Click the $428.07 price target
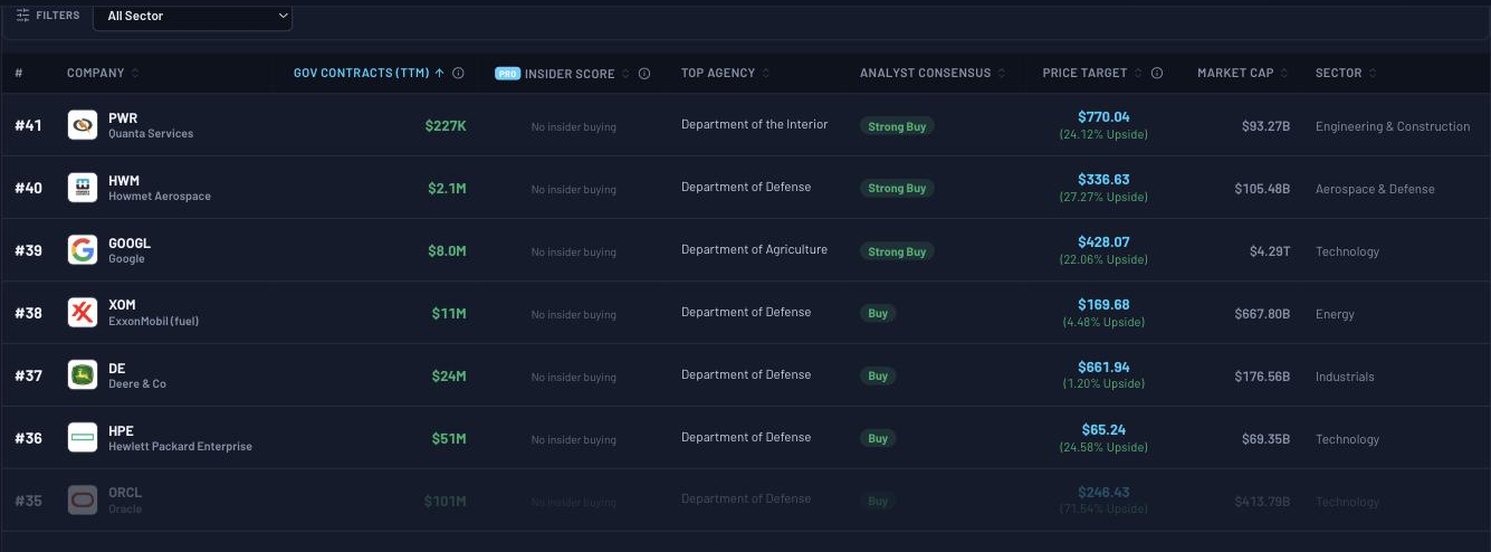1491x552 pixels. [x=1104, y=242]
